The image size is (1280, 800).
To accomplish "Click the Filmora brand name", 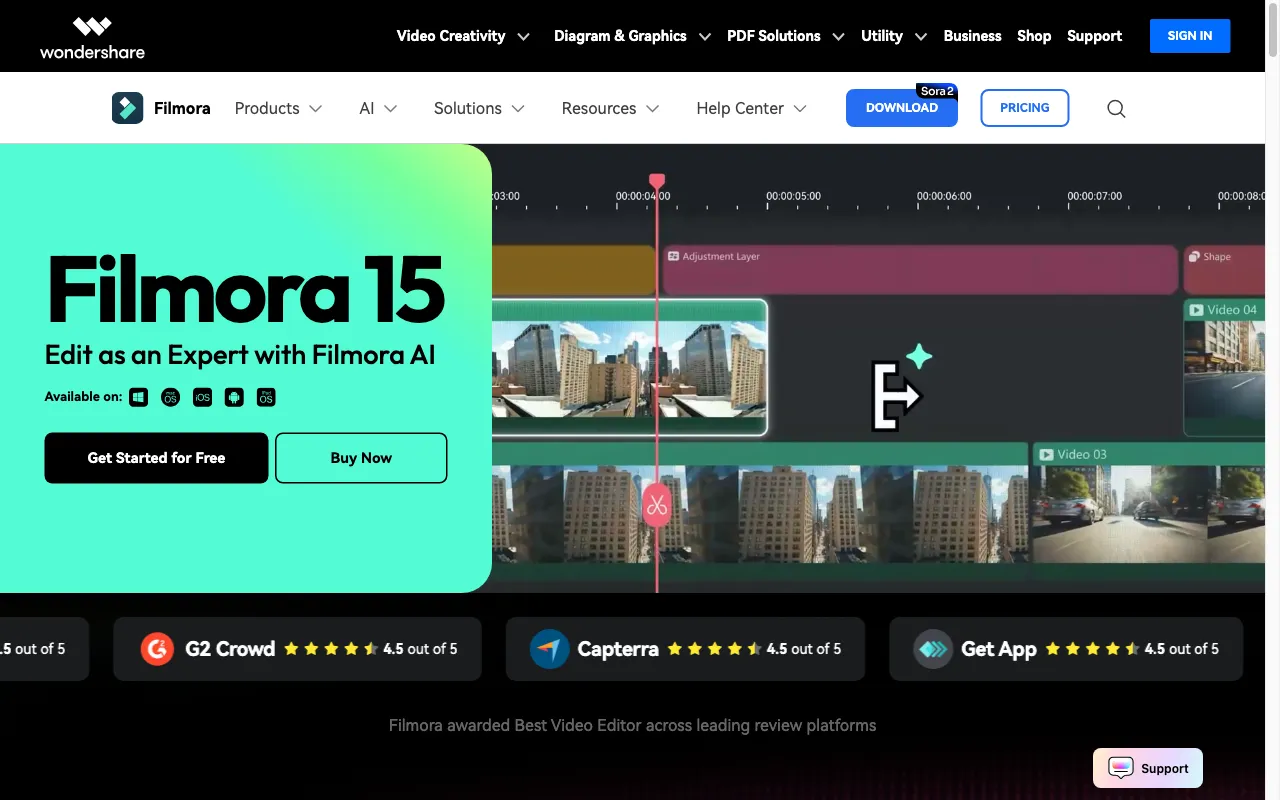I will (x=182, y=108).
